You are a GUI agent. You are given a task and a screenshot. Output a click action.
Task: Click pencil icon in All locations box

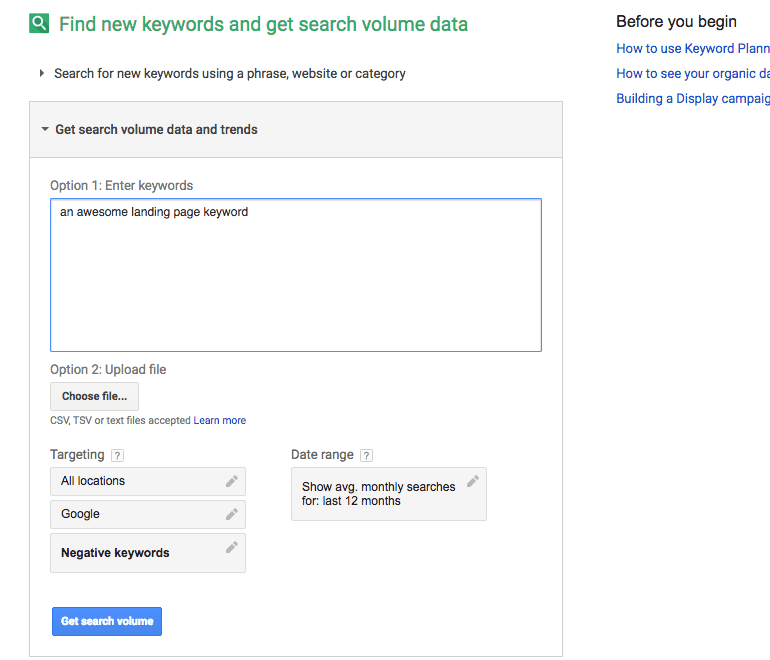[x=232, y=481]
